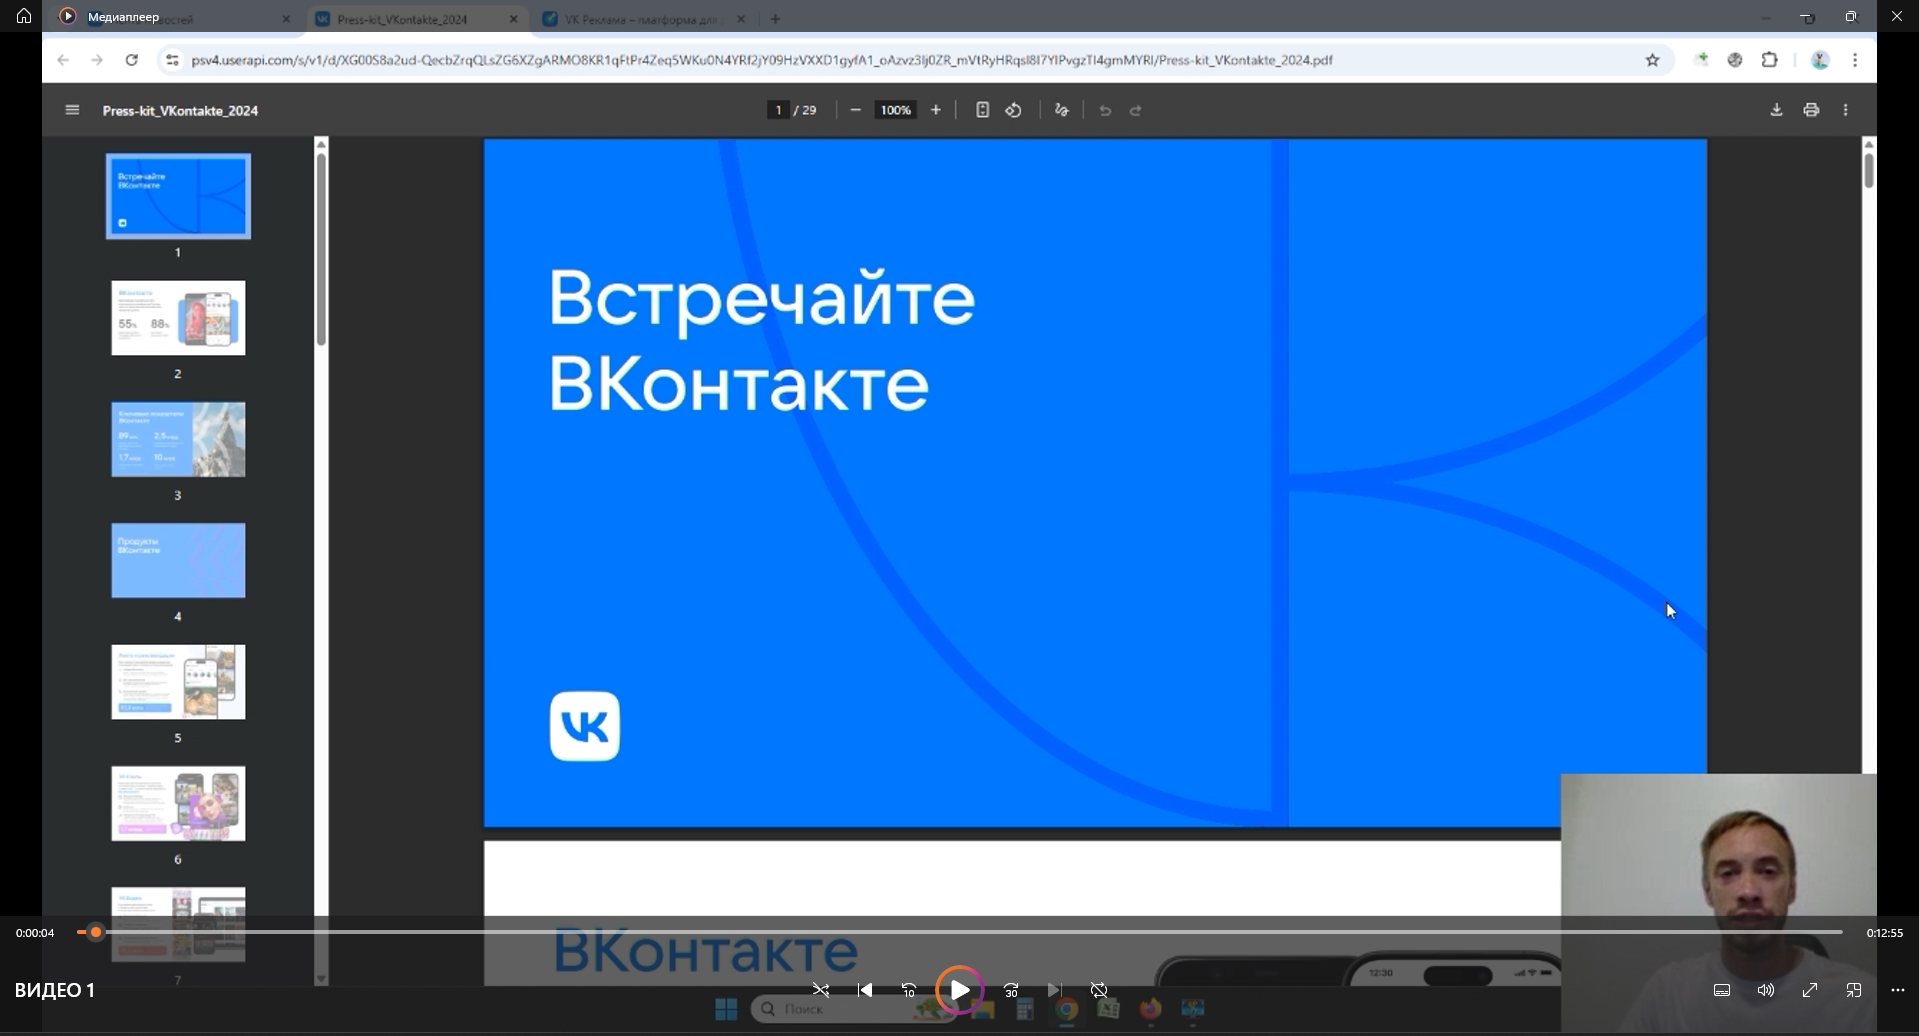Zoom out the PDF document
1919x1036 pixels.
tap(855, 110)
